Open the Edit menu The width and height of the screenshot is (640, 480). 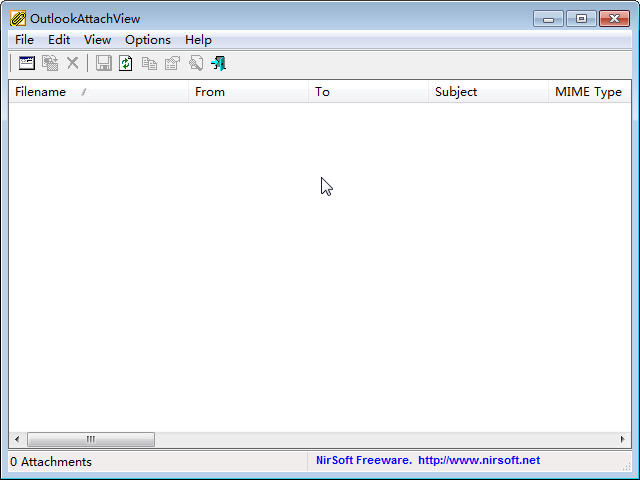59,40
